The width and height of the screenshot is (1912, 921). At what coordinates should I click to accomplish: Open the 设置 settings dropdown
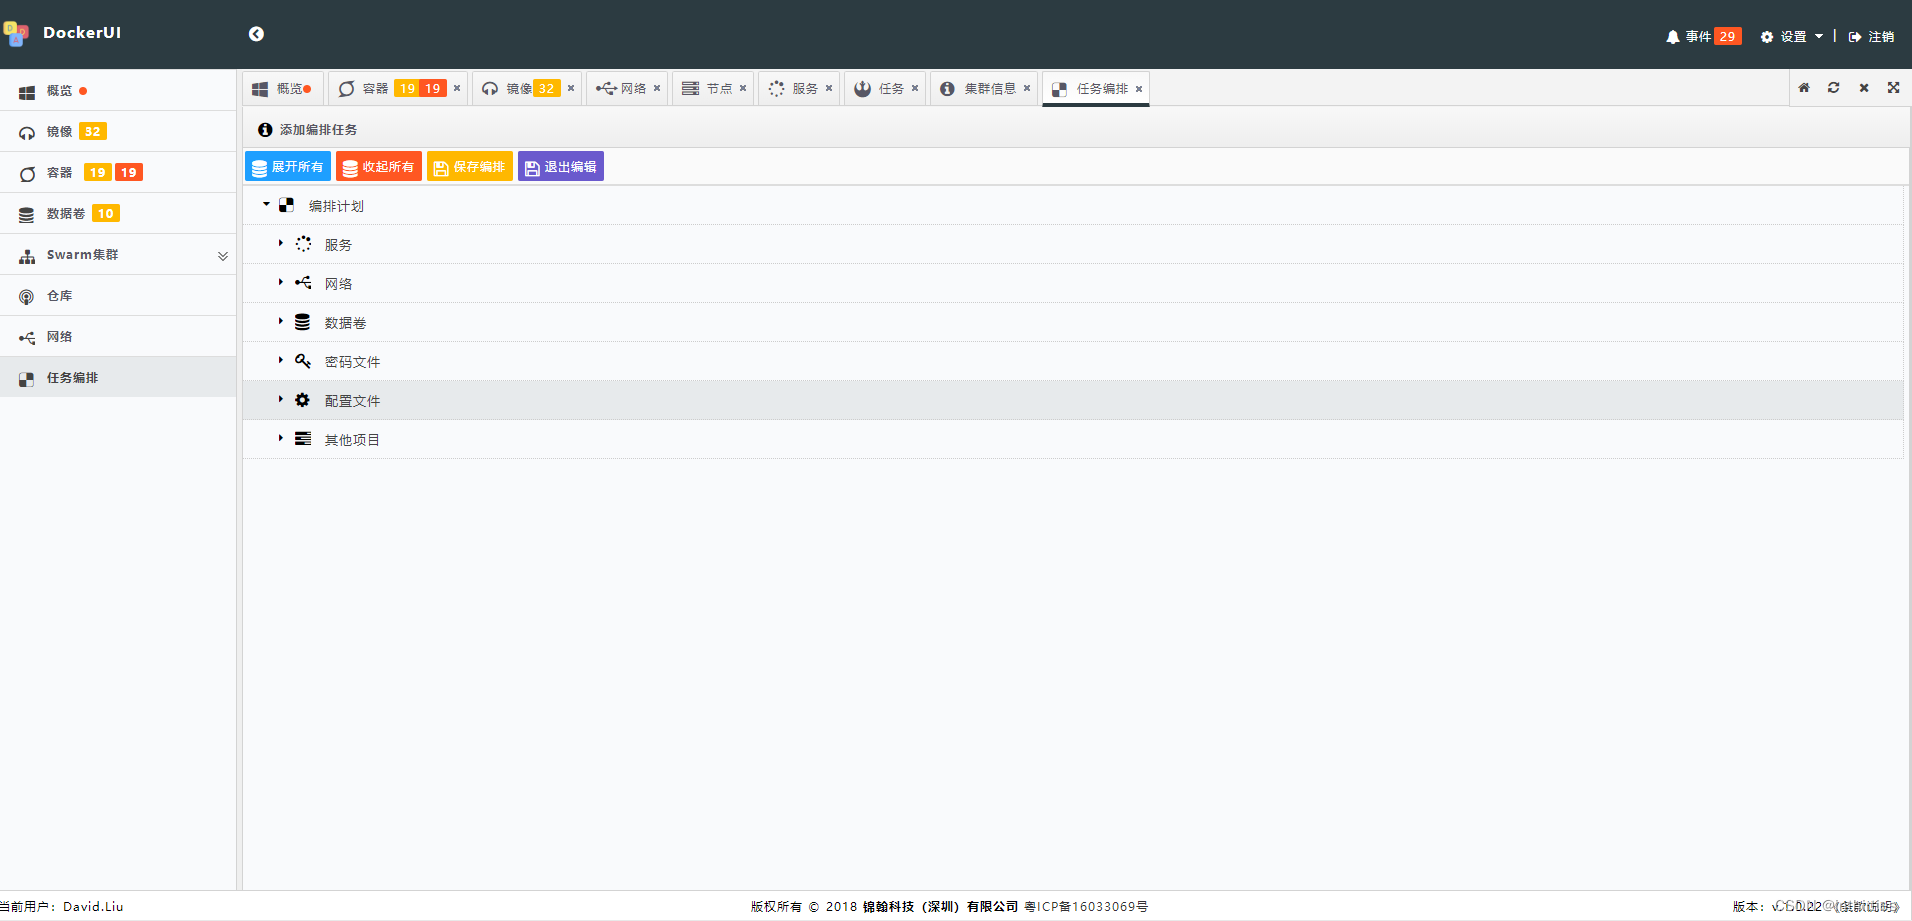(x=1791, y=37)
